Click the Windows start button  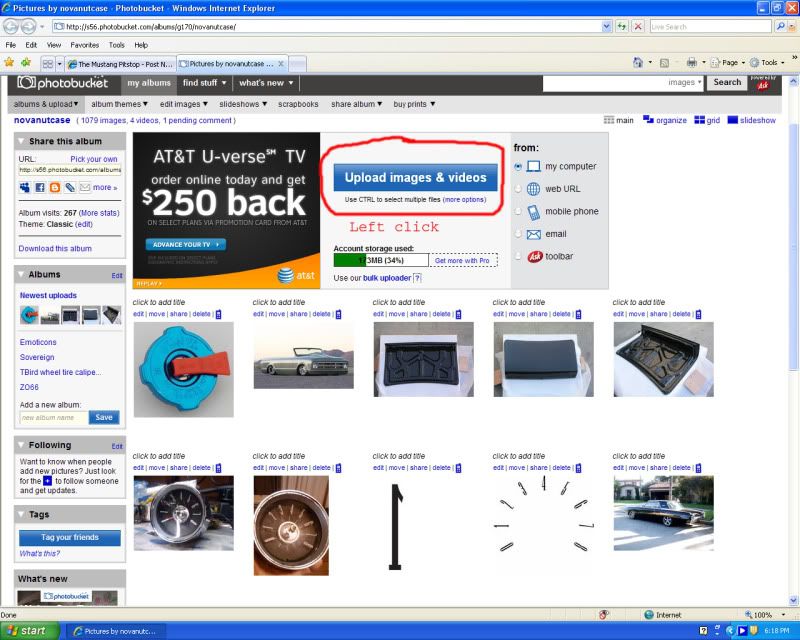tap(29, 631)
